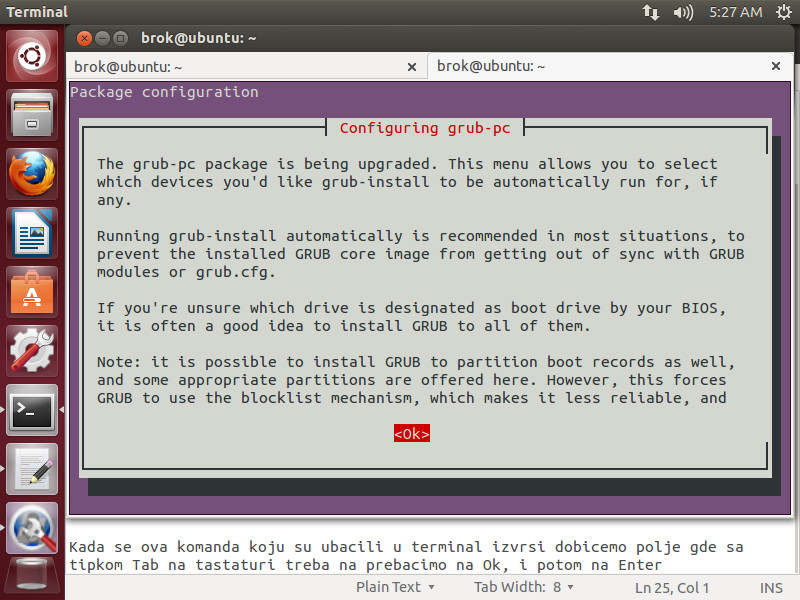Select the <Ok> button in grub-pc dialog
Viewport: 800px width, 600px height.
pos(412,433)
